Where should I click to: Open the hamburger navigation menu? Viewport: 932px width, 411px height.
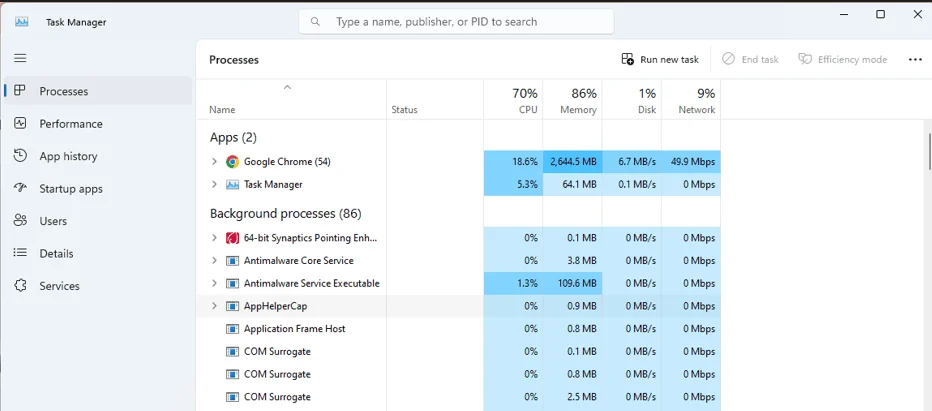[20, 58]
